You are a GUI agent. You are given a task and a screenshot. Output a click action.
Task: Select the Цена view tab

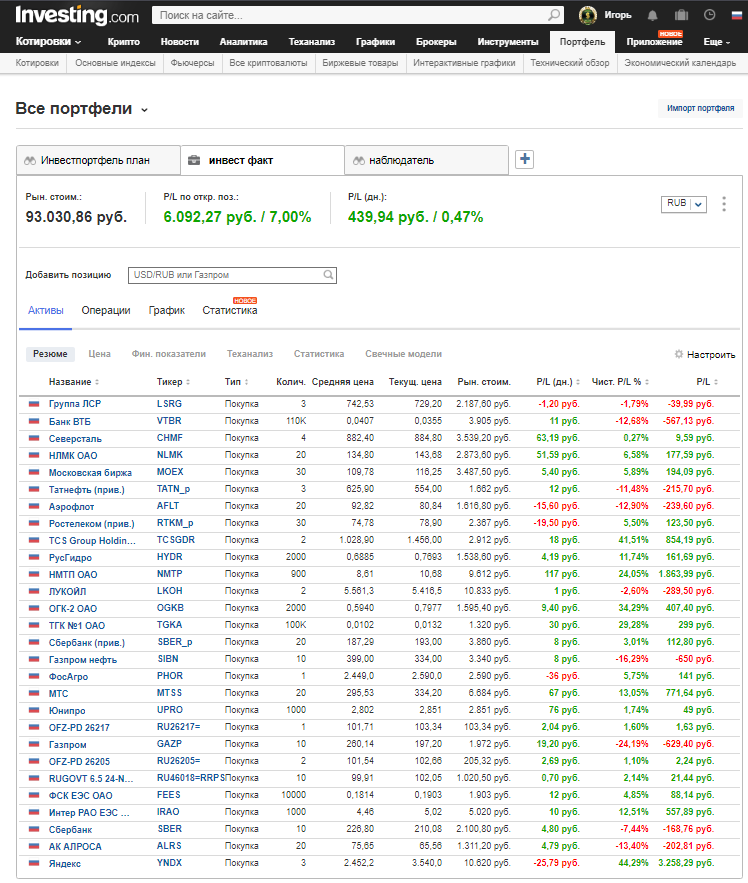pos(99,354)
